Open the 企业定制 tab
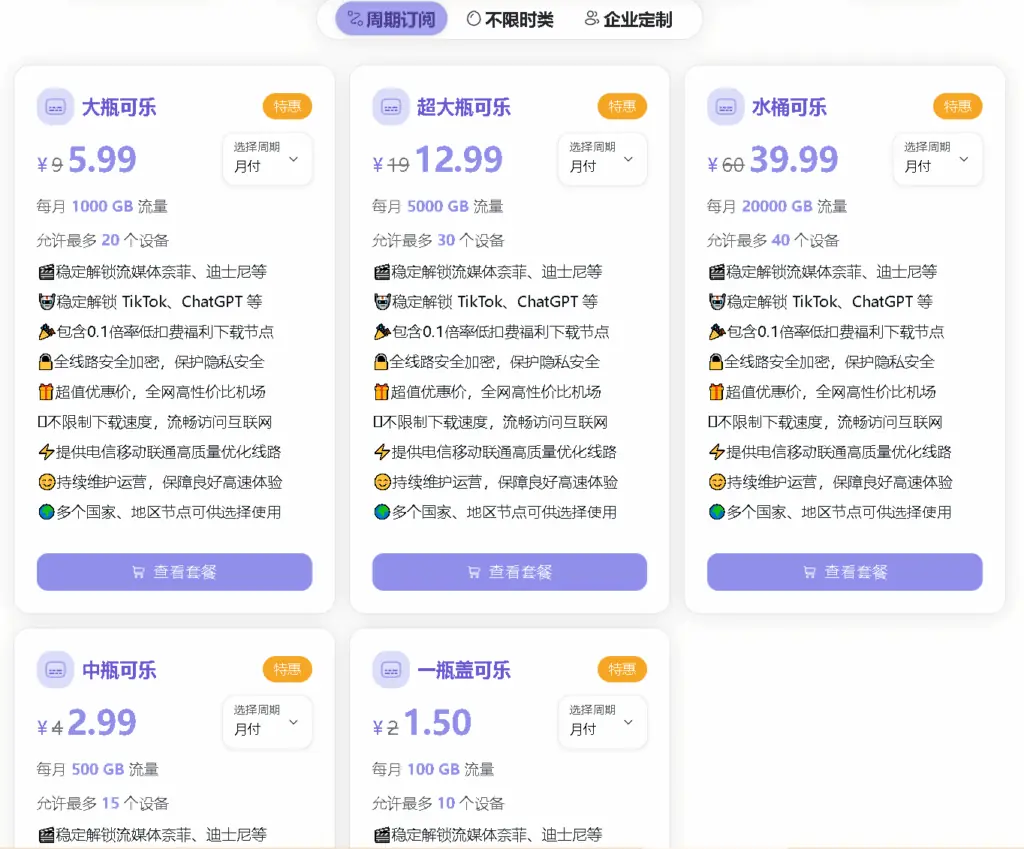The image size is (1024, 849). tap(628, 19)
